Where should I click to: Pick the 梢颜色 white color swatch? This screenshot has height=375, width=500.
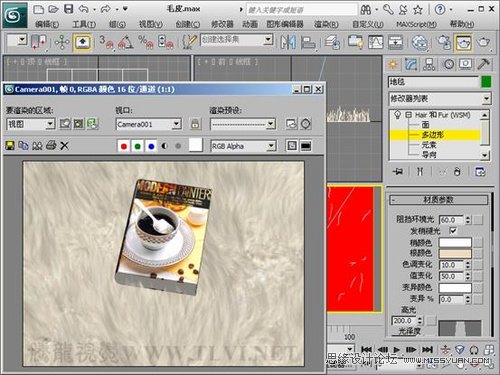pos(455,242)
